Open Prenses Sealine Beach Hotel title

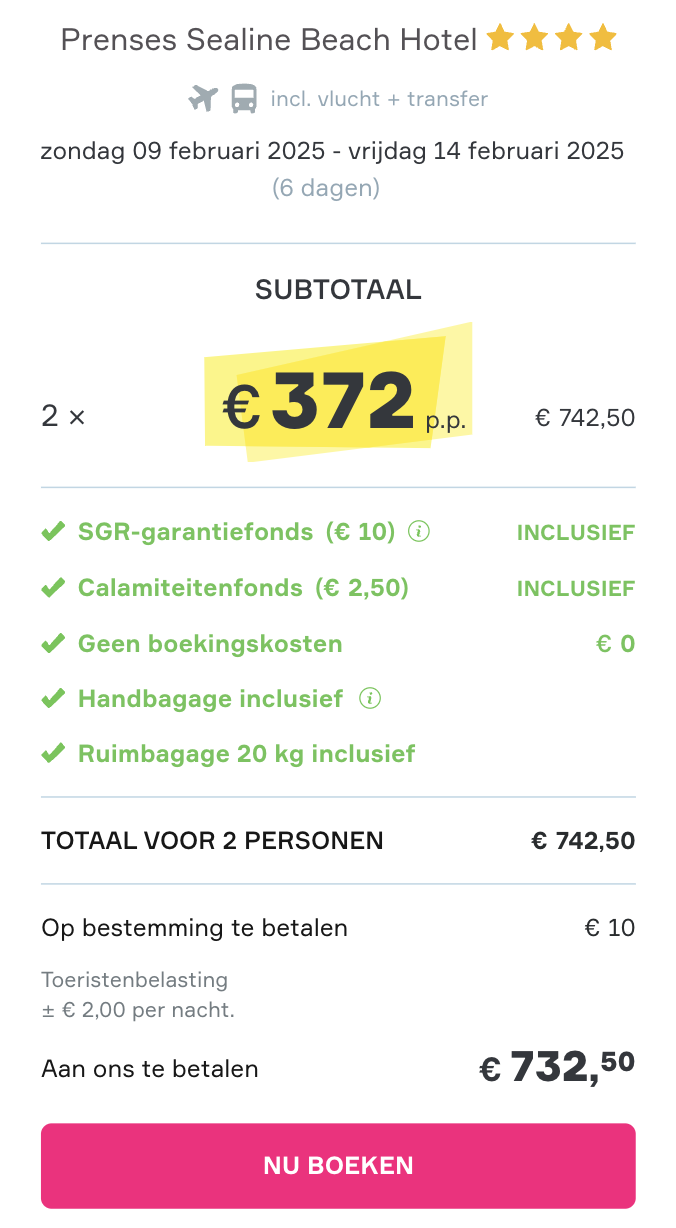point(269,40)
